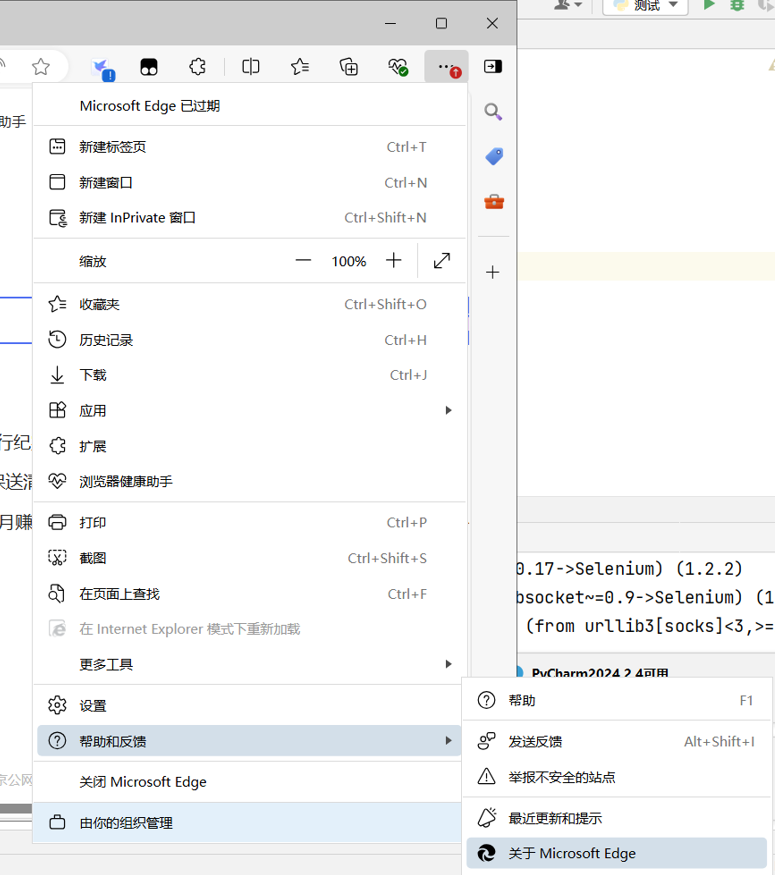Expand the 应用 submenu
Screen dimensions: 775x875
click(x=249, y=411)
